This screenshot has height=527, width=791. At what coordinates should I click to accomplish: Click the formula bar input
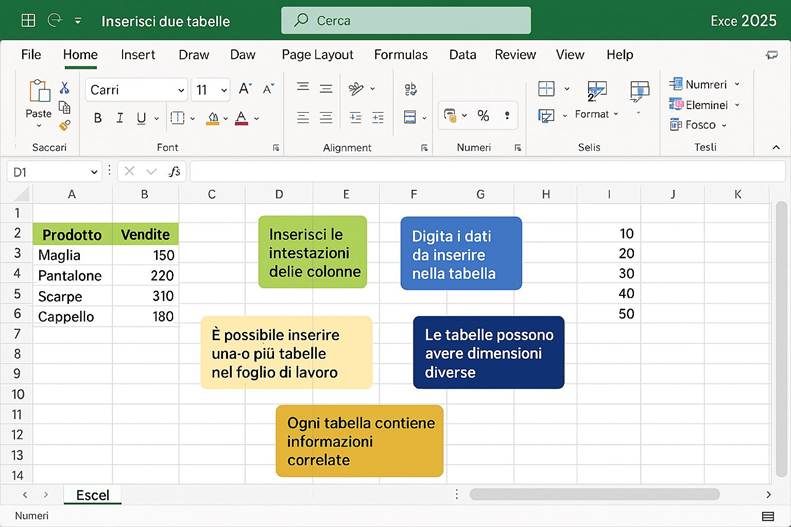[x=487, y=171]
